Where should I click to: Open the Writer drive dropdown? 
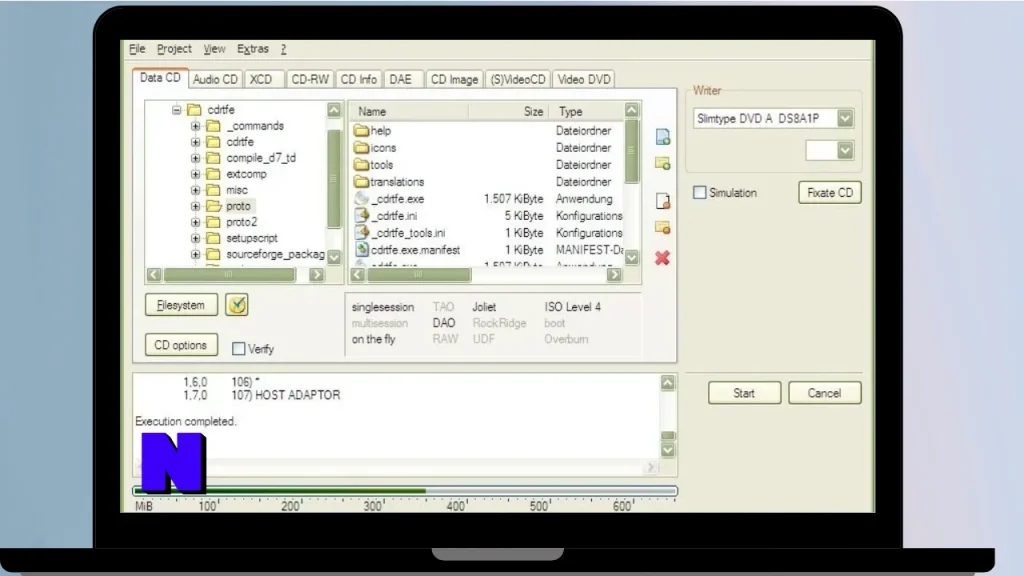click(x=845, y=118)
